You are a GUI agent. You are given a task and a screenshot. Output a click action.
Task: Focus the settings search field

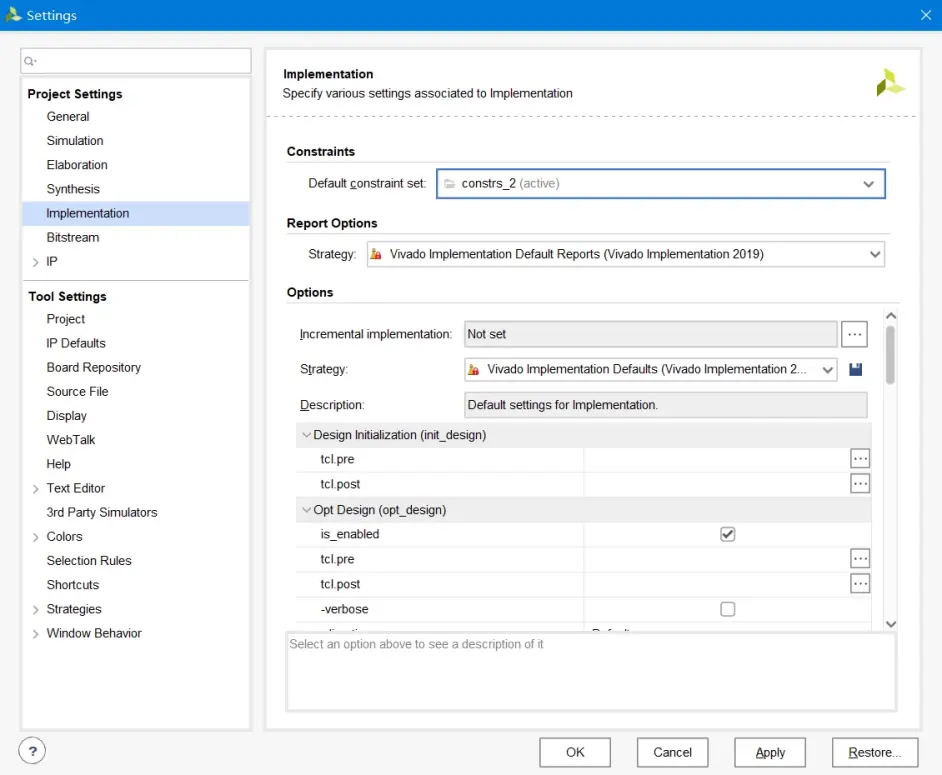136,61
